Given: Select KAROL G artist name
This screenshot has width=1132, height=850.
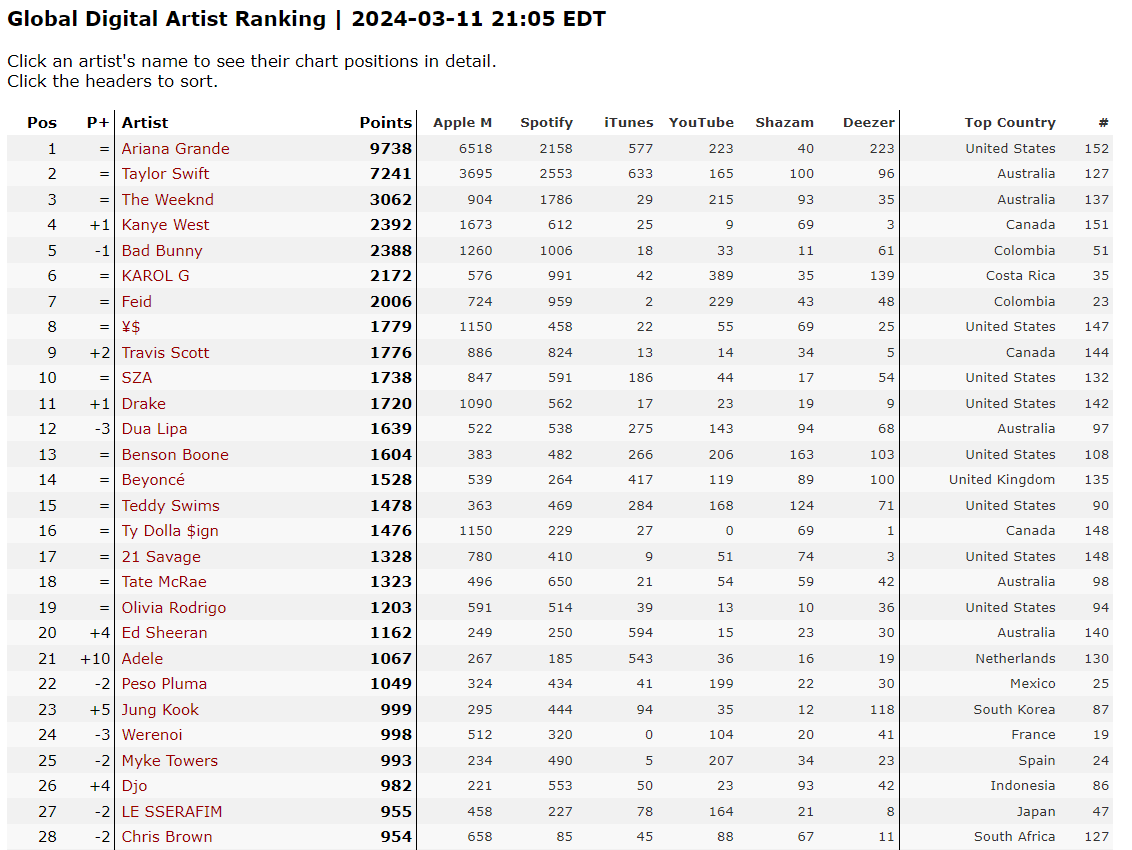Looking at the screenshot, I should (x=155, y=276).
